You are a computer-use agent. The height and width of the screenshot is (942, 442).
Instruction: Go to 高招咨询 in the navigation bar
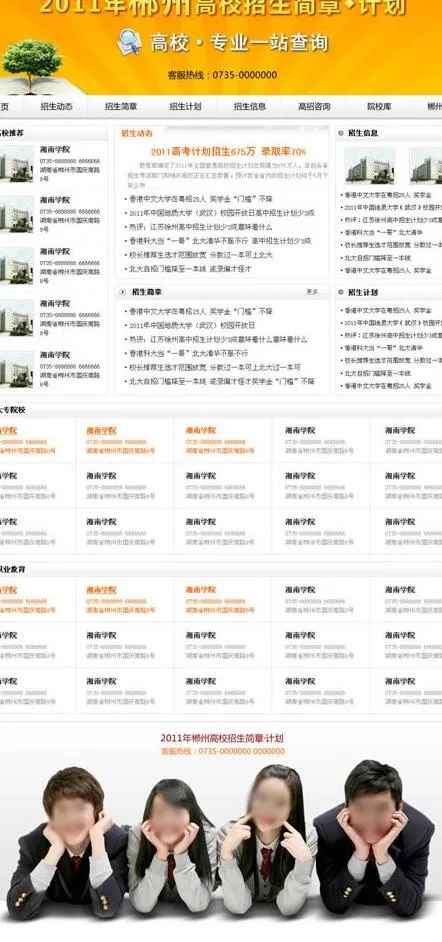314,106
